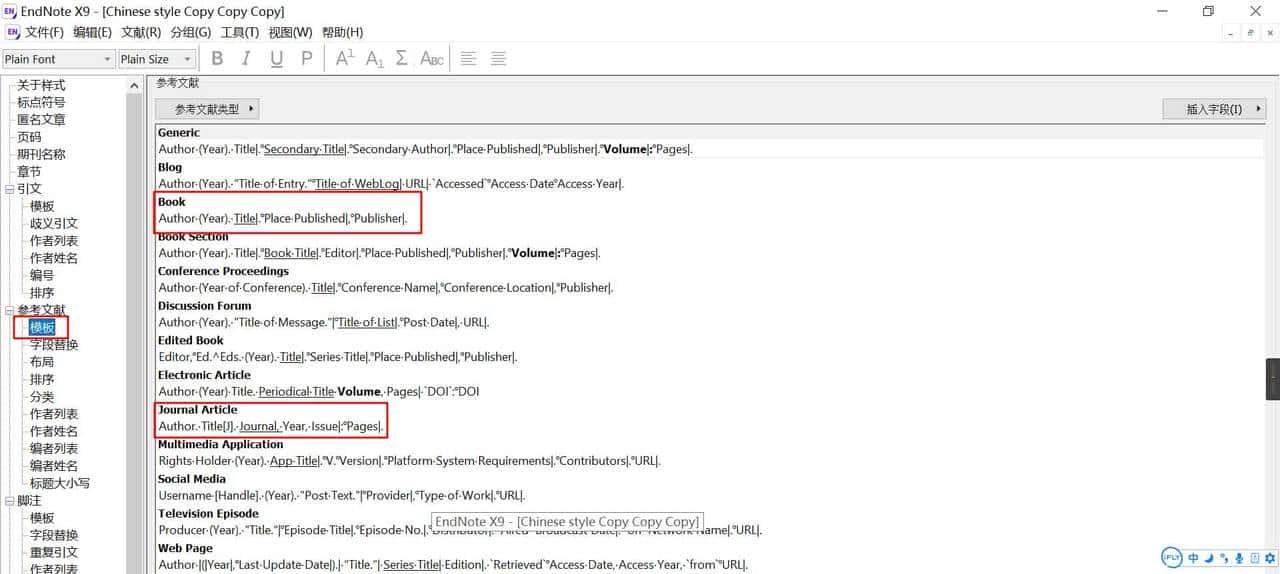Toggle Underline formatting in the toolbar
1280x574 pixels.
click(276, 59)
